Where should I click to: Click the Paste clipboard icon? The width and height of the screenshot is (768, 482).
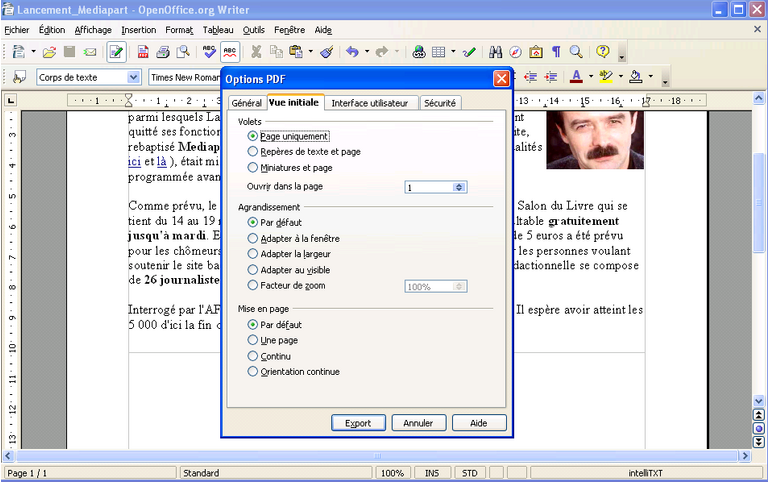click(295, 51)
